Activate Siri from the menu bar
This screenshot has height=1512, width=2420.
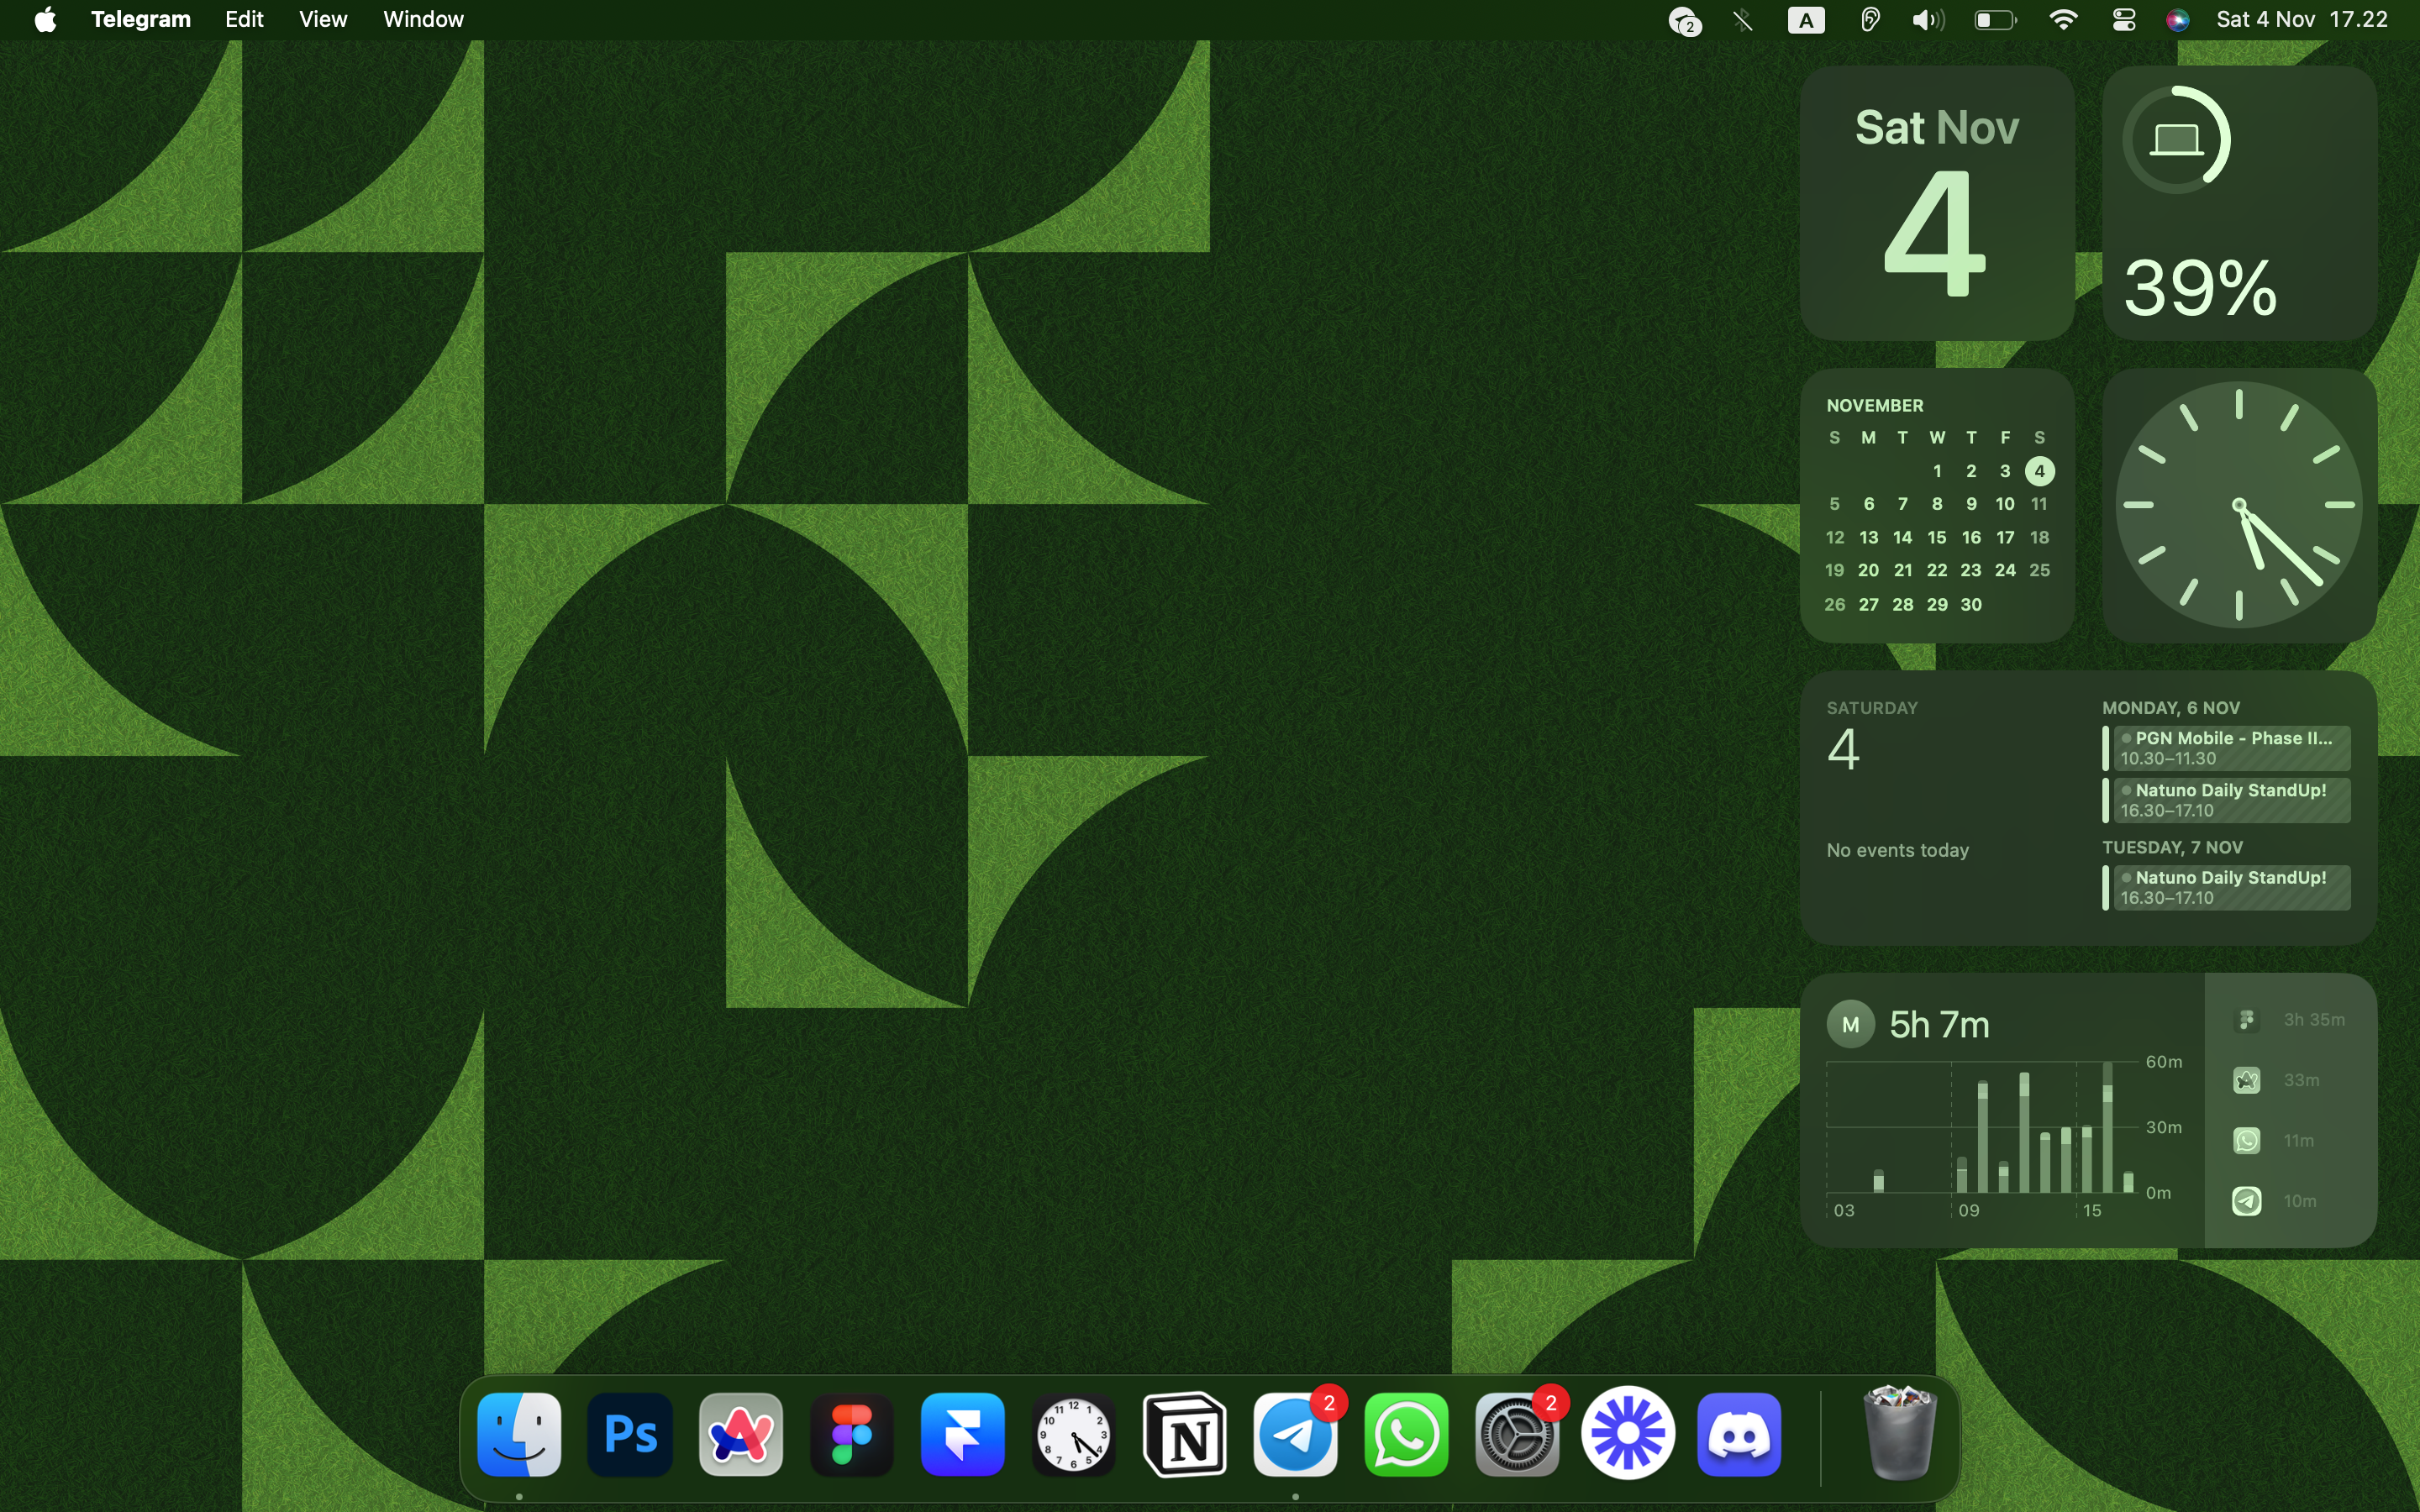tap(2178, 20)
